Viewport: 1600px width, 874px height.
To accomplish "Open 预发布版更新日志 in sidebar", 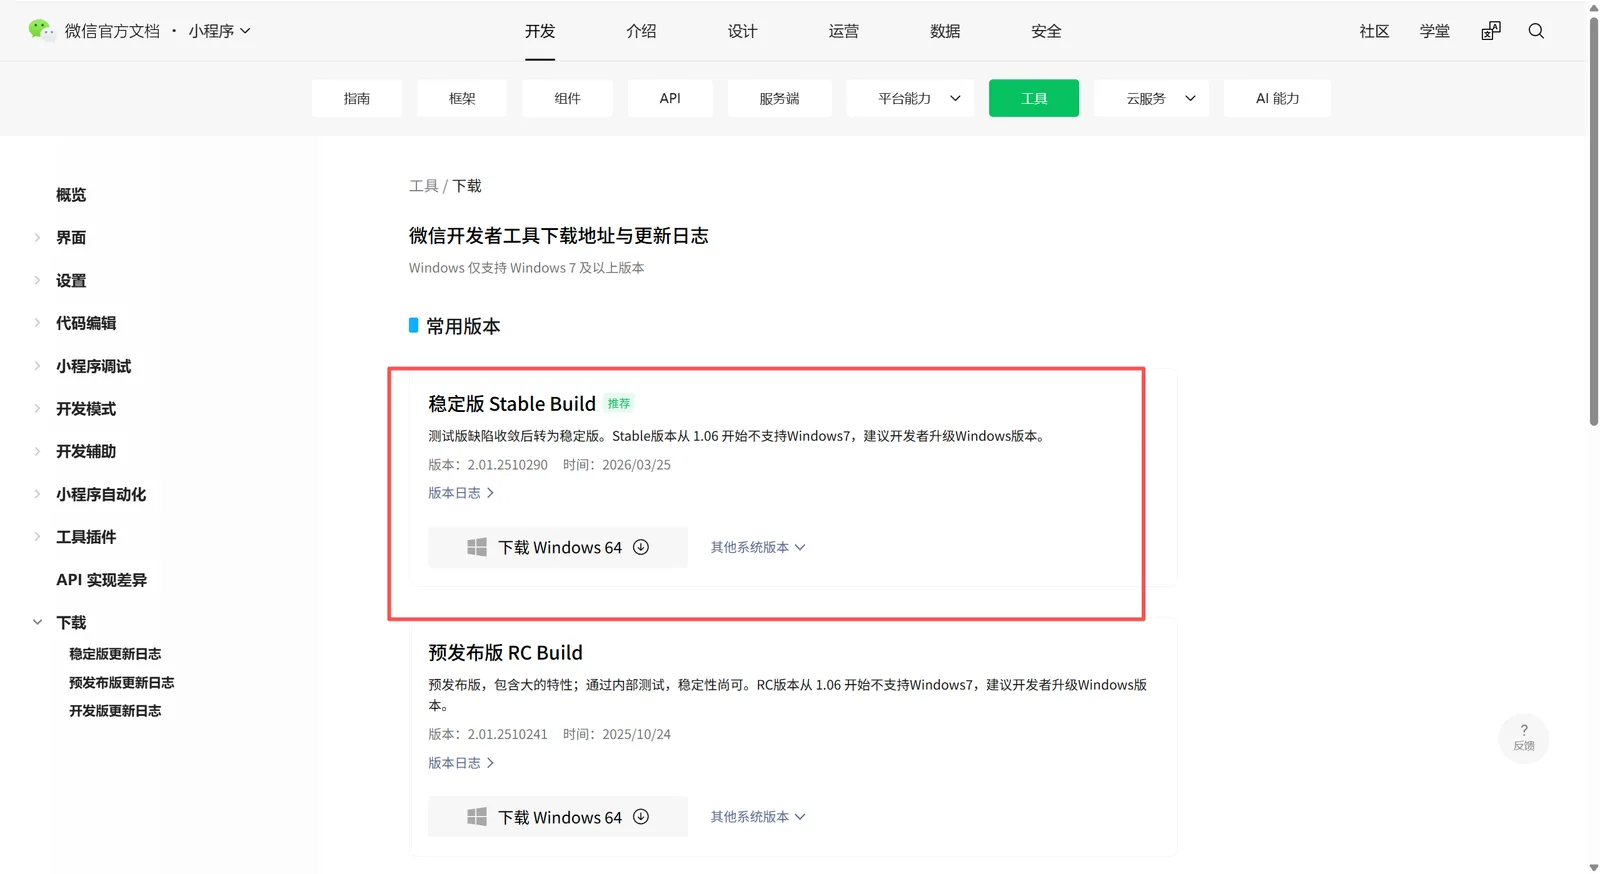I will [121, 683].
